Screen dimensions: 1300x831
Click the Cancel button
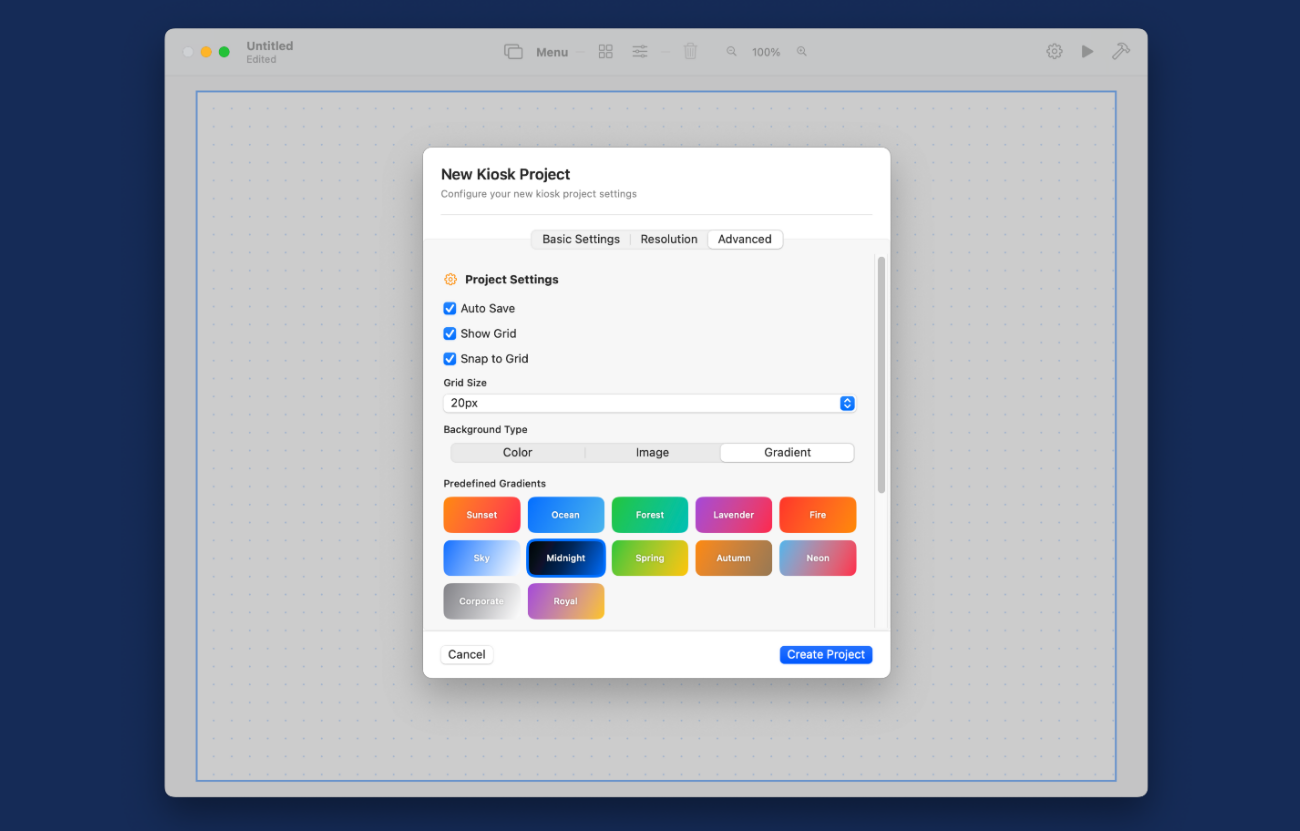(467, 654)
